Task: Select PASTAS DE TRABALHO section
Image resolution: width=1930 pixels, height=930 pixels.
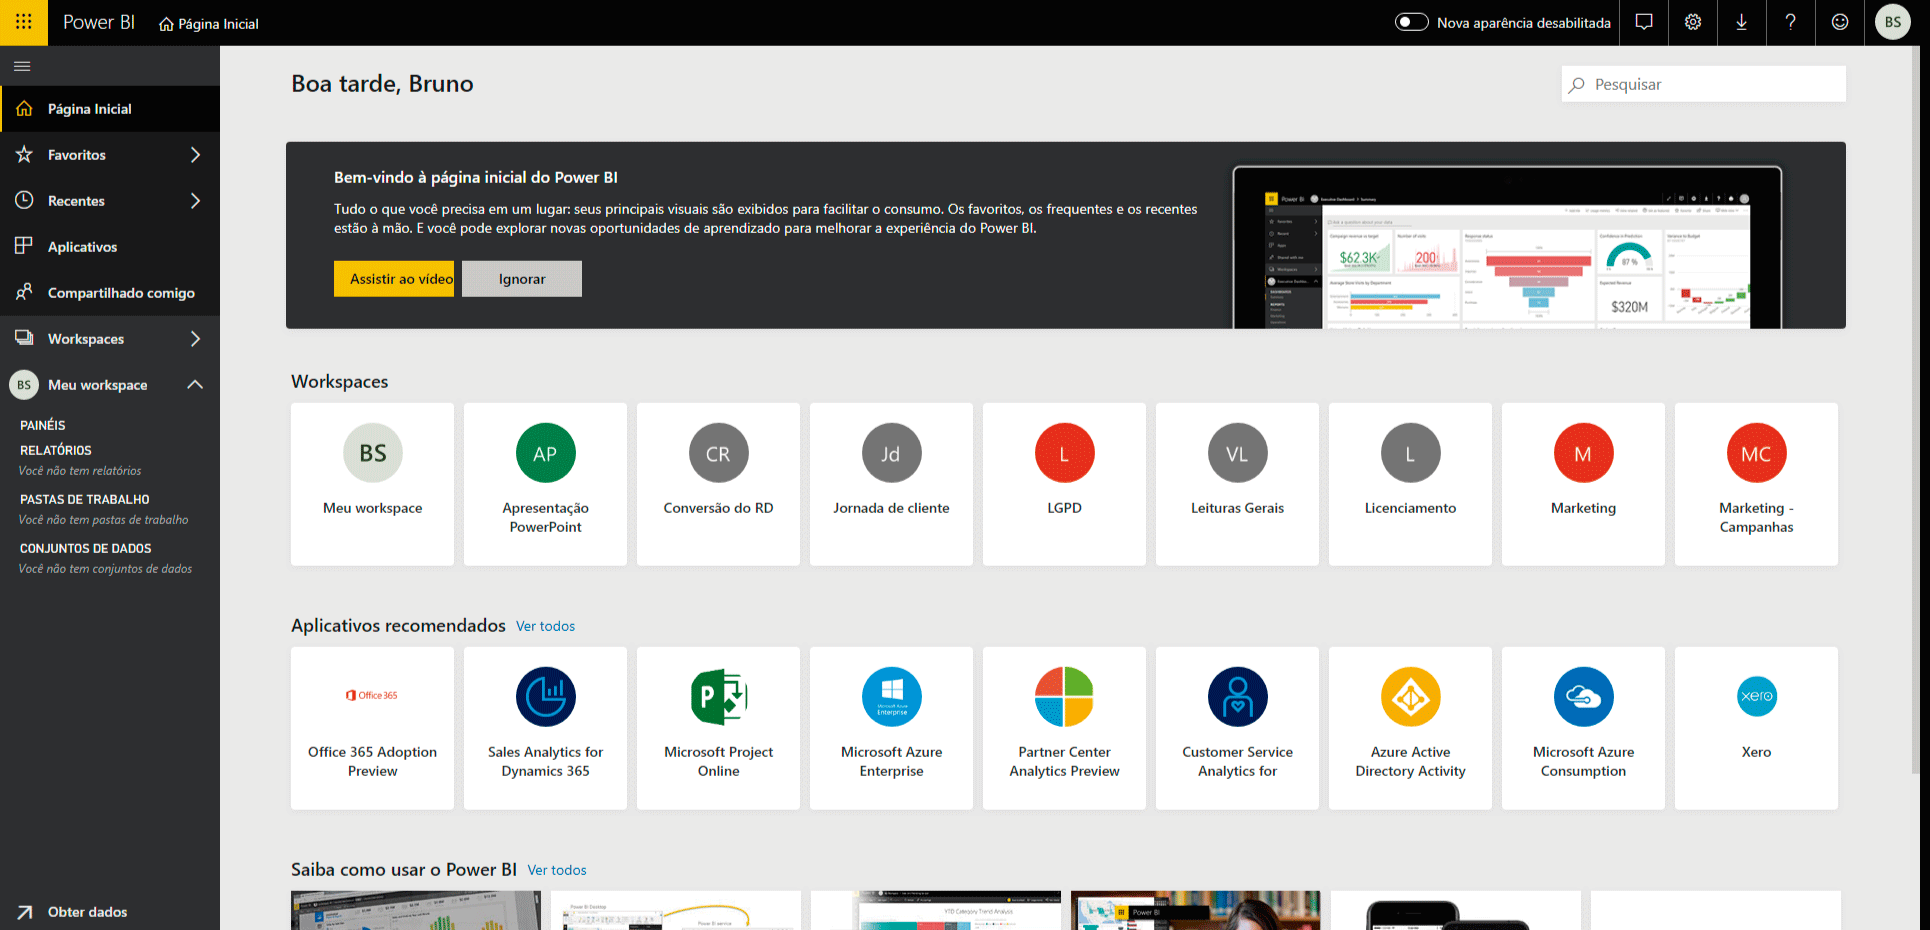Action: pyautogui.click(x=85, y=499)
